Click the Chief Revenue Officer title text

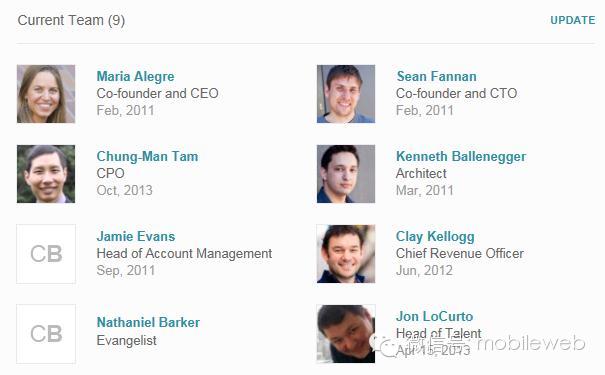click(460, 253)
